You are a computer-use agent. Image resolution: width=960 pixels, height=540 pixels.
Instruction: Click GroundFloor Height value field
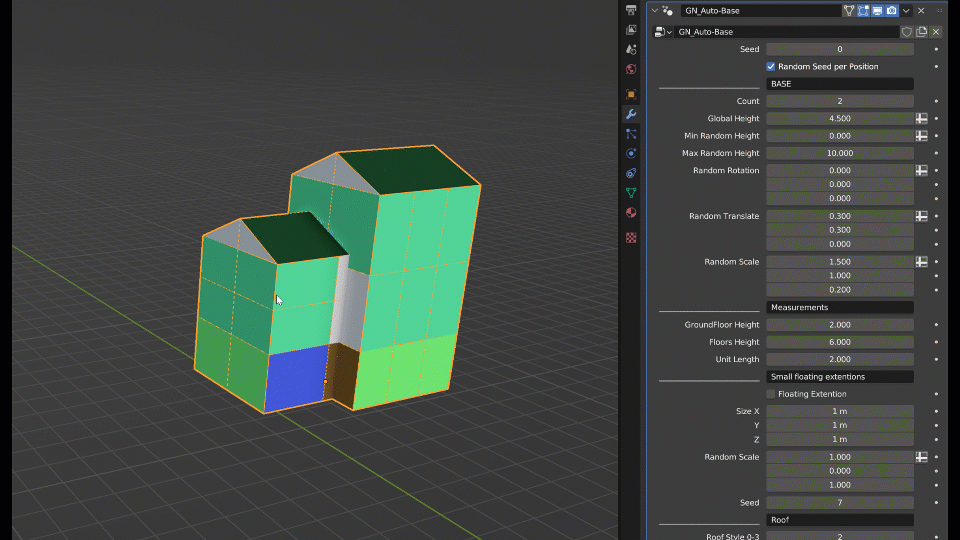tap(840, 324)
